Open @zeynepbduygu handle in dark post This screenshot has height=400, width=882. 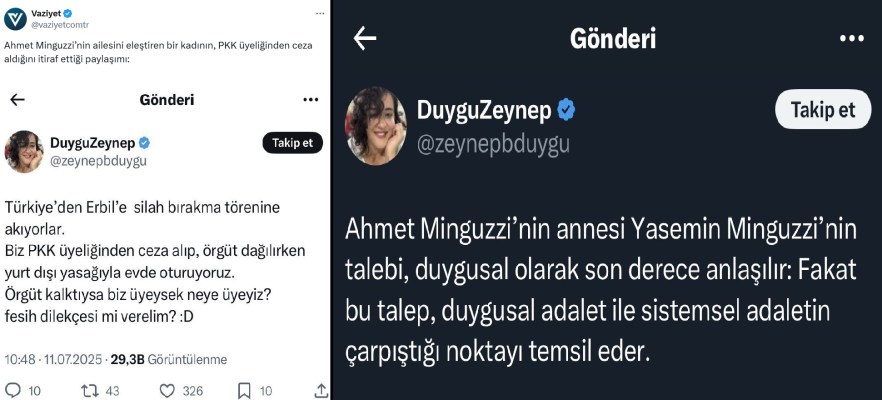[492, 143]
